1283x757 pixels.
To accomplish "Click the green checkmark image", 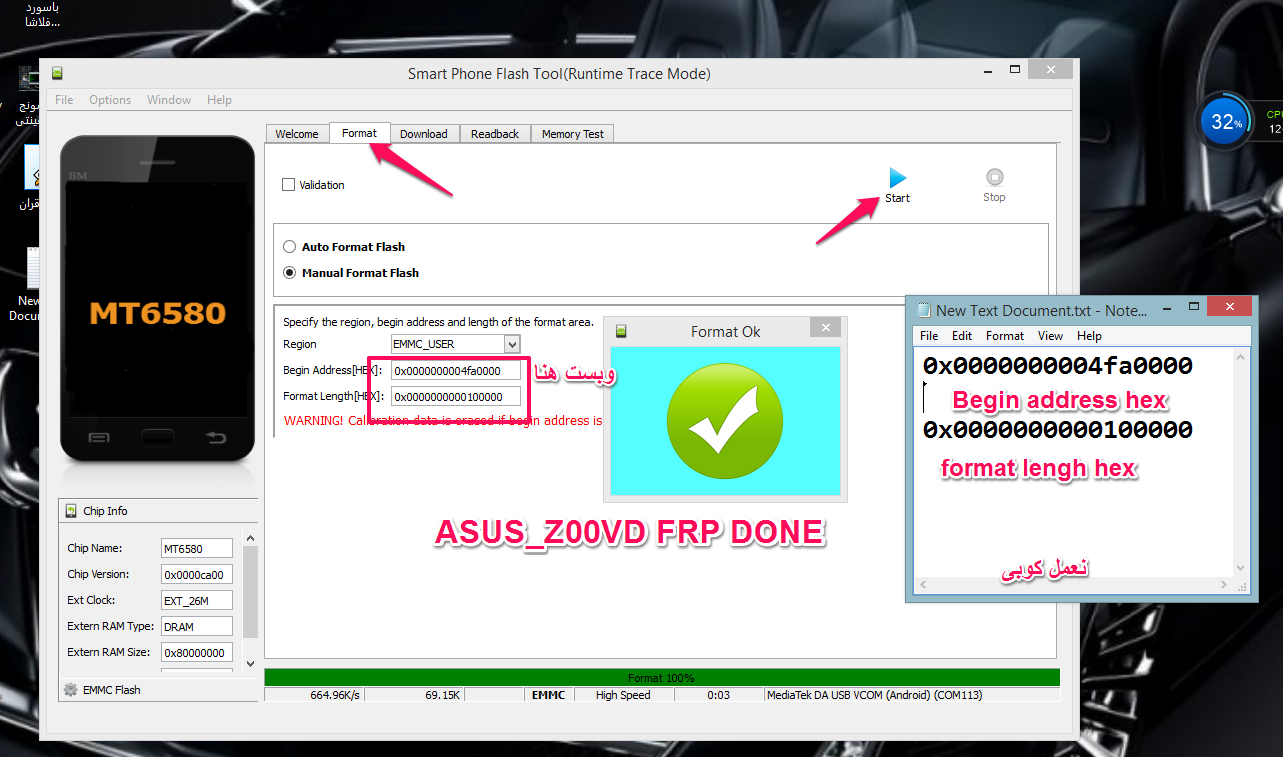I will (725, 420).
